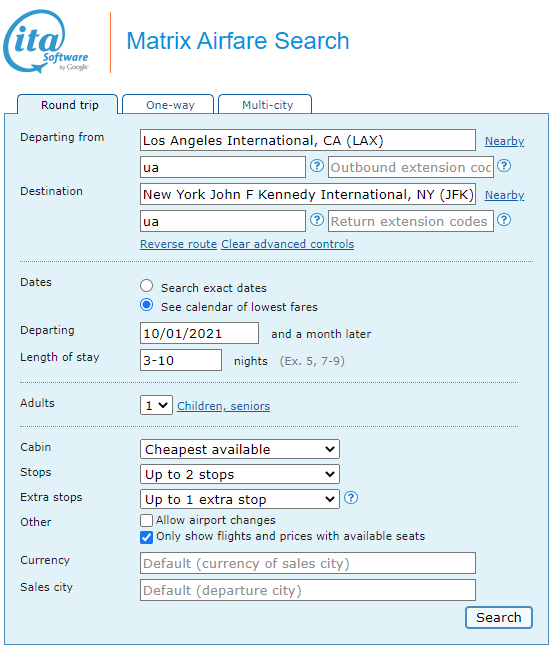Click the Departing date input field
The image size is (559, 656).
[x=199, y=333]
